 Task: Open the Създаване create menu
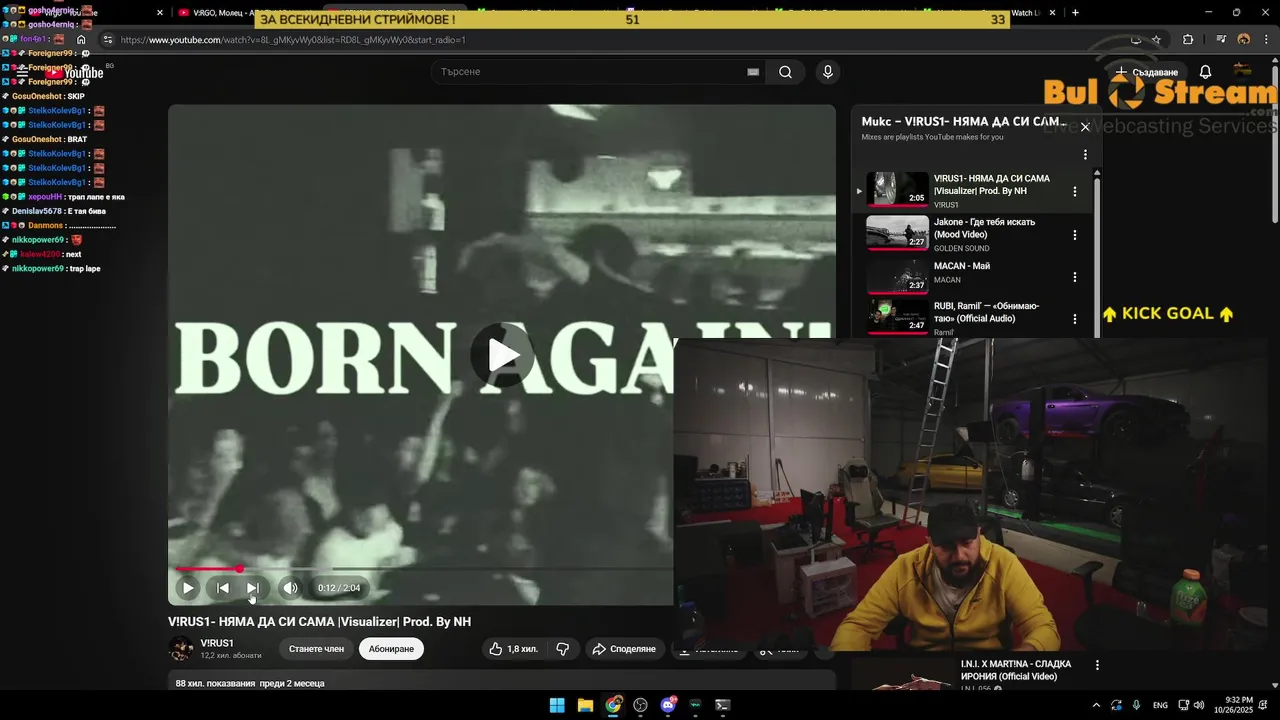(x=1146, y=72)
